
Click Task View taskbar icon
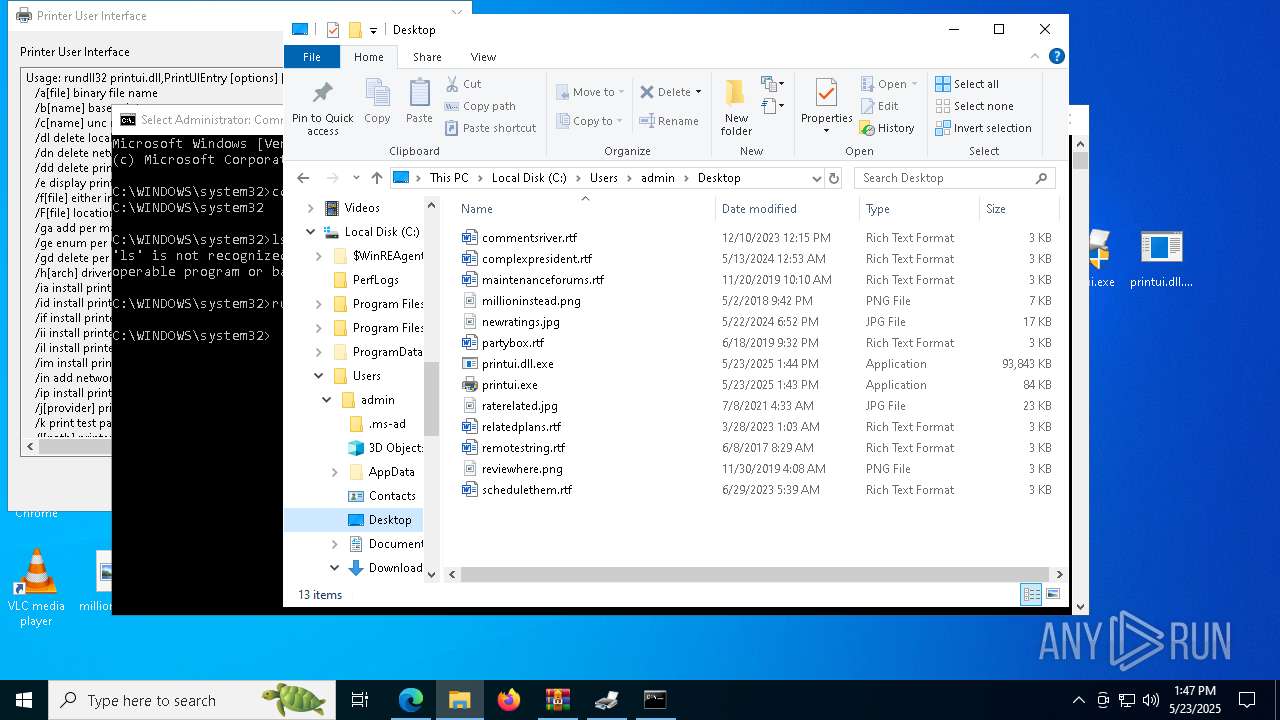[360, 700]
